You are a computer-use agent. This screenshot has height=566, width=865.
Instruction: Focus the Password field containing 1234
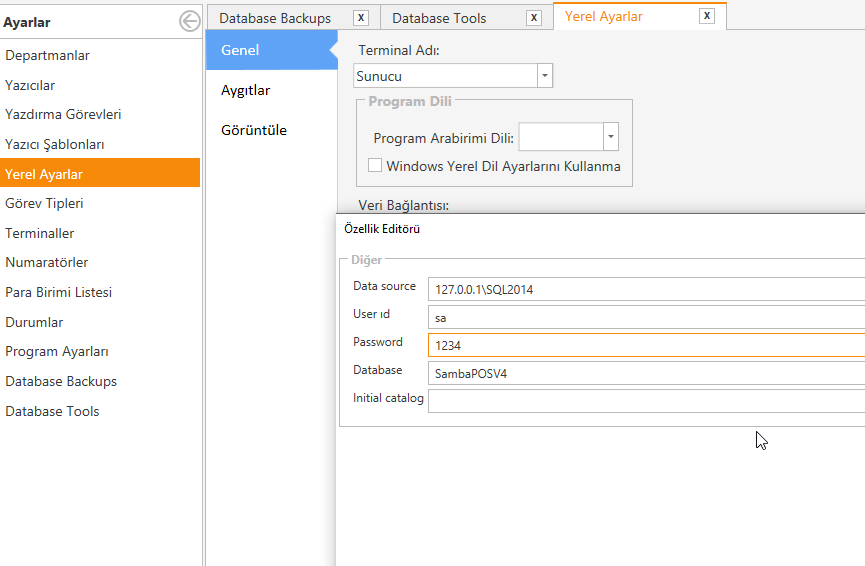click(646, 345)
